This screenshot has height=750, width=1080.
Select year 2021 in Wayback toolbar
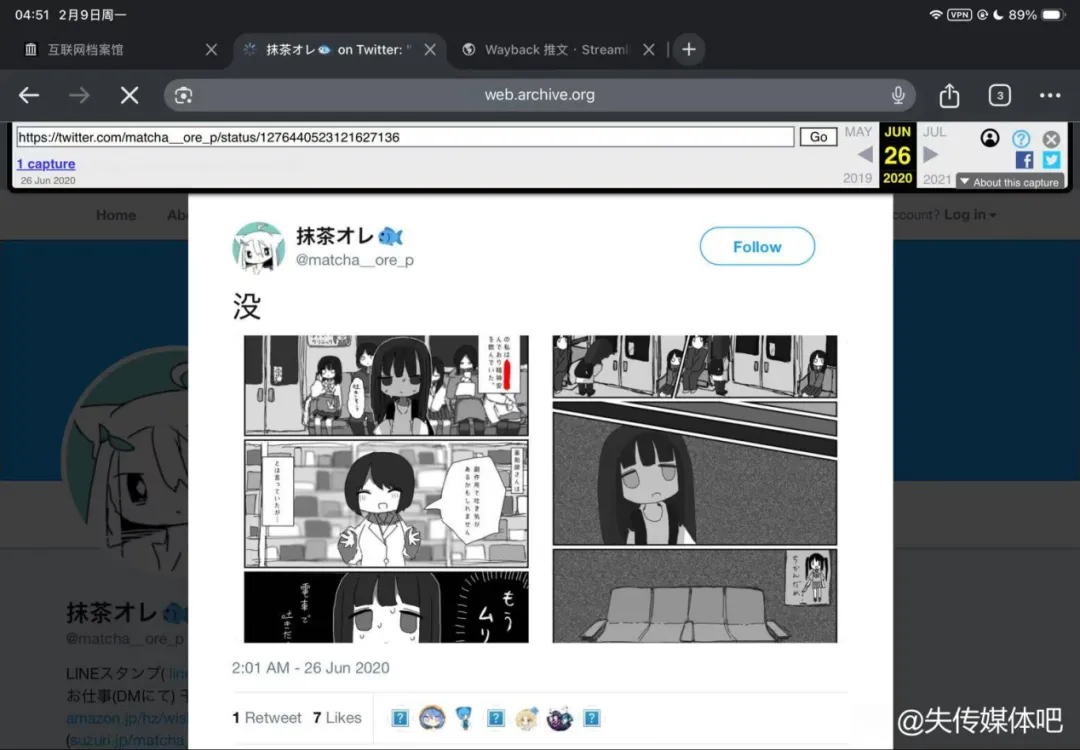click(x=937, y=179)
